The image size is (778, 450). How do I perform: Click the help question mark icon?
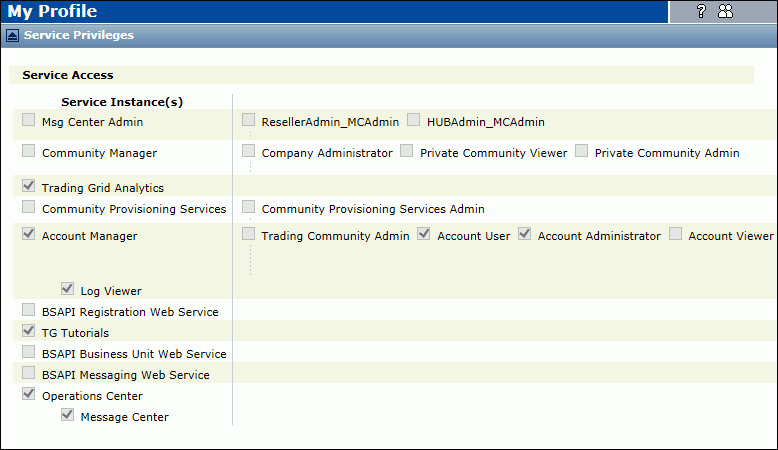[701, 12]
